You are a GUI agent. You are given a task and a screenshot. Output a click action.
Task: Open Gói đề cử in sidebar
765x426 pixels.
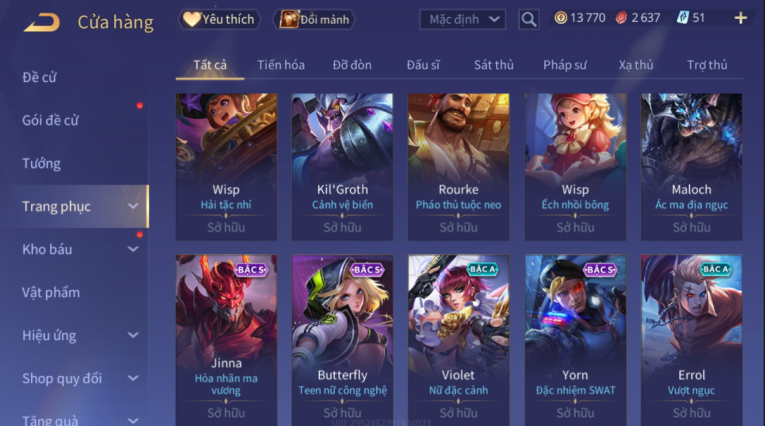pyautogui.click(x=50, y=121)
